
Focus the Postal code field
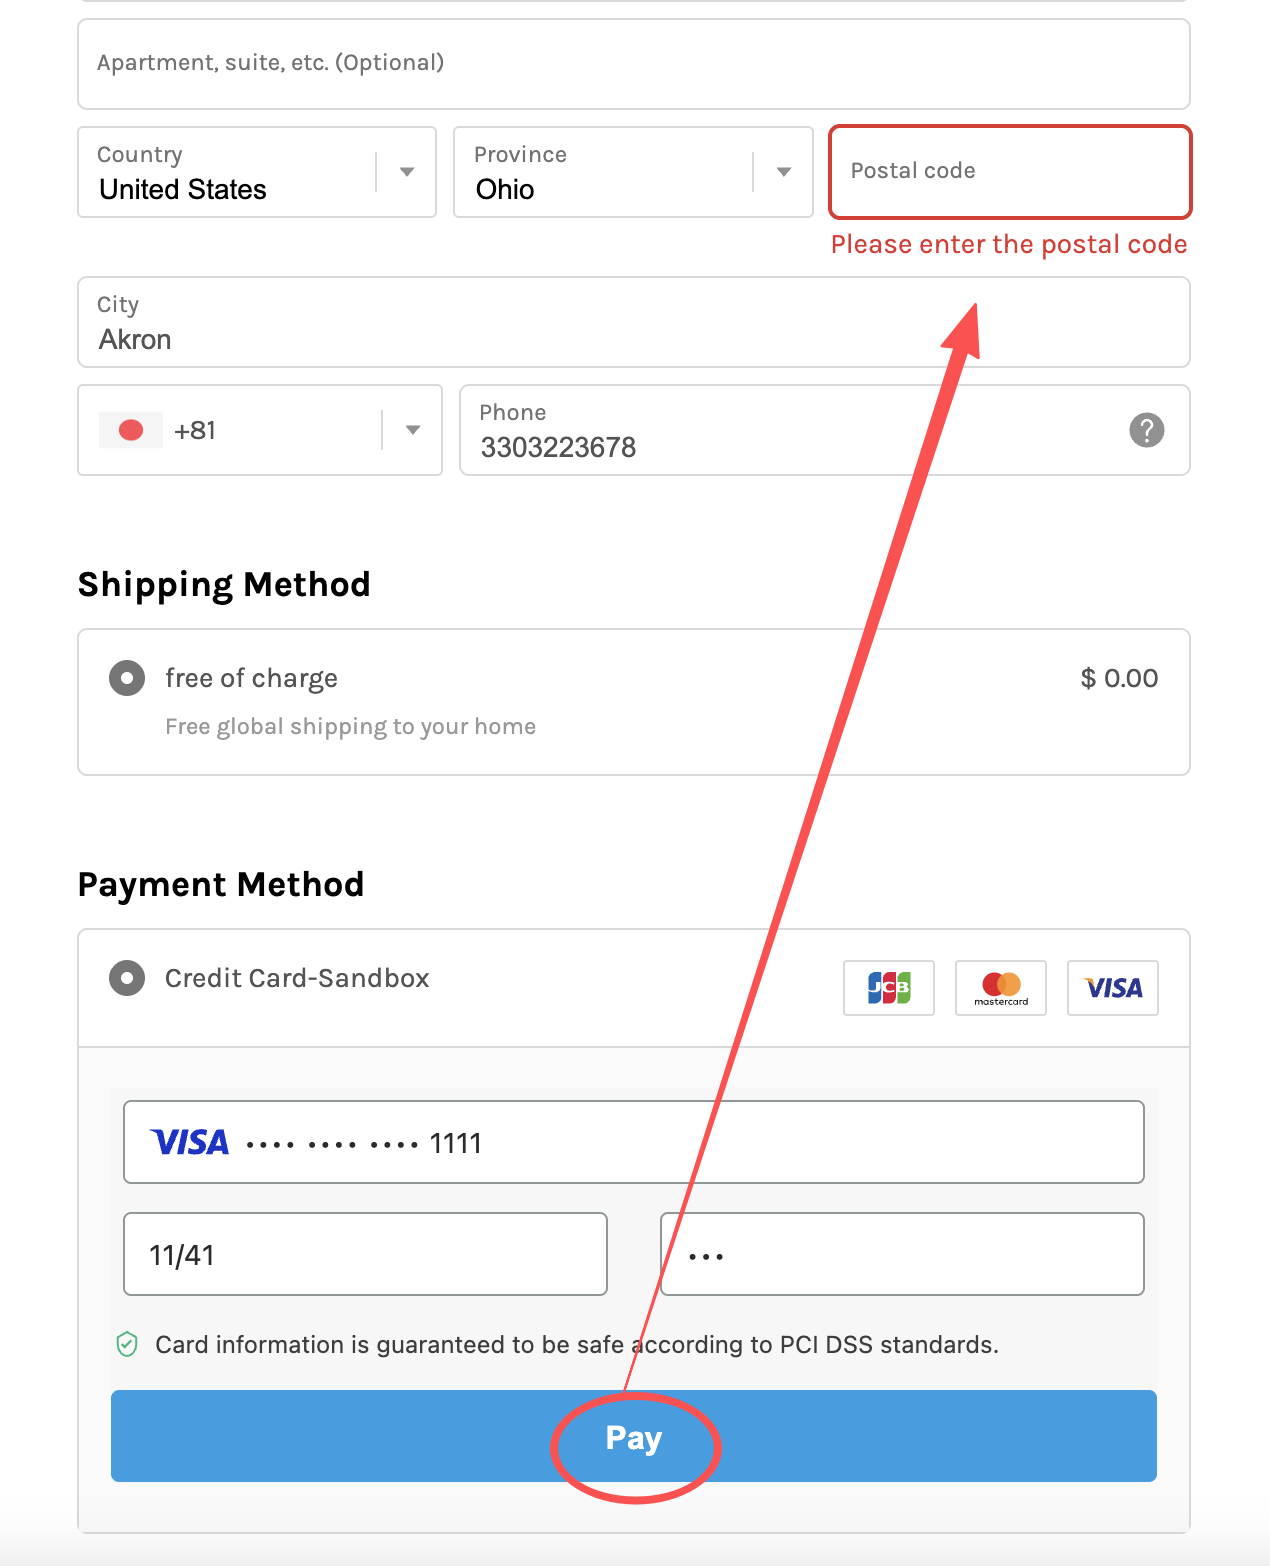tap(1010, 172)
